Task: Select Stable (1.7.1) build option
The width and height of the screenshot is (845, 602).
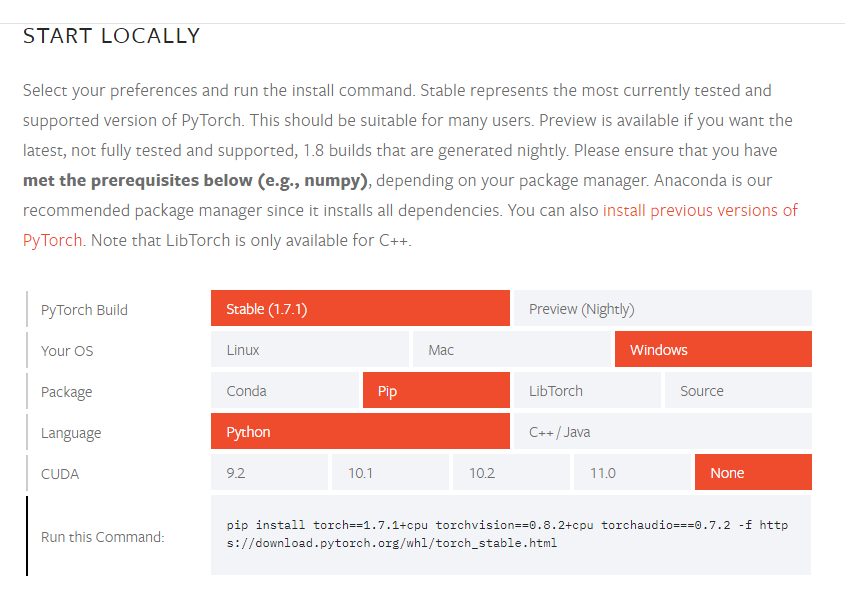Action: (x=360, y=308)
